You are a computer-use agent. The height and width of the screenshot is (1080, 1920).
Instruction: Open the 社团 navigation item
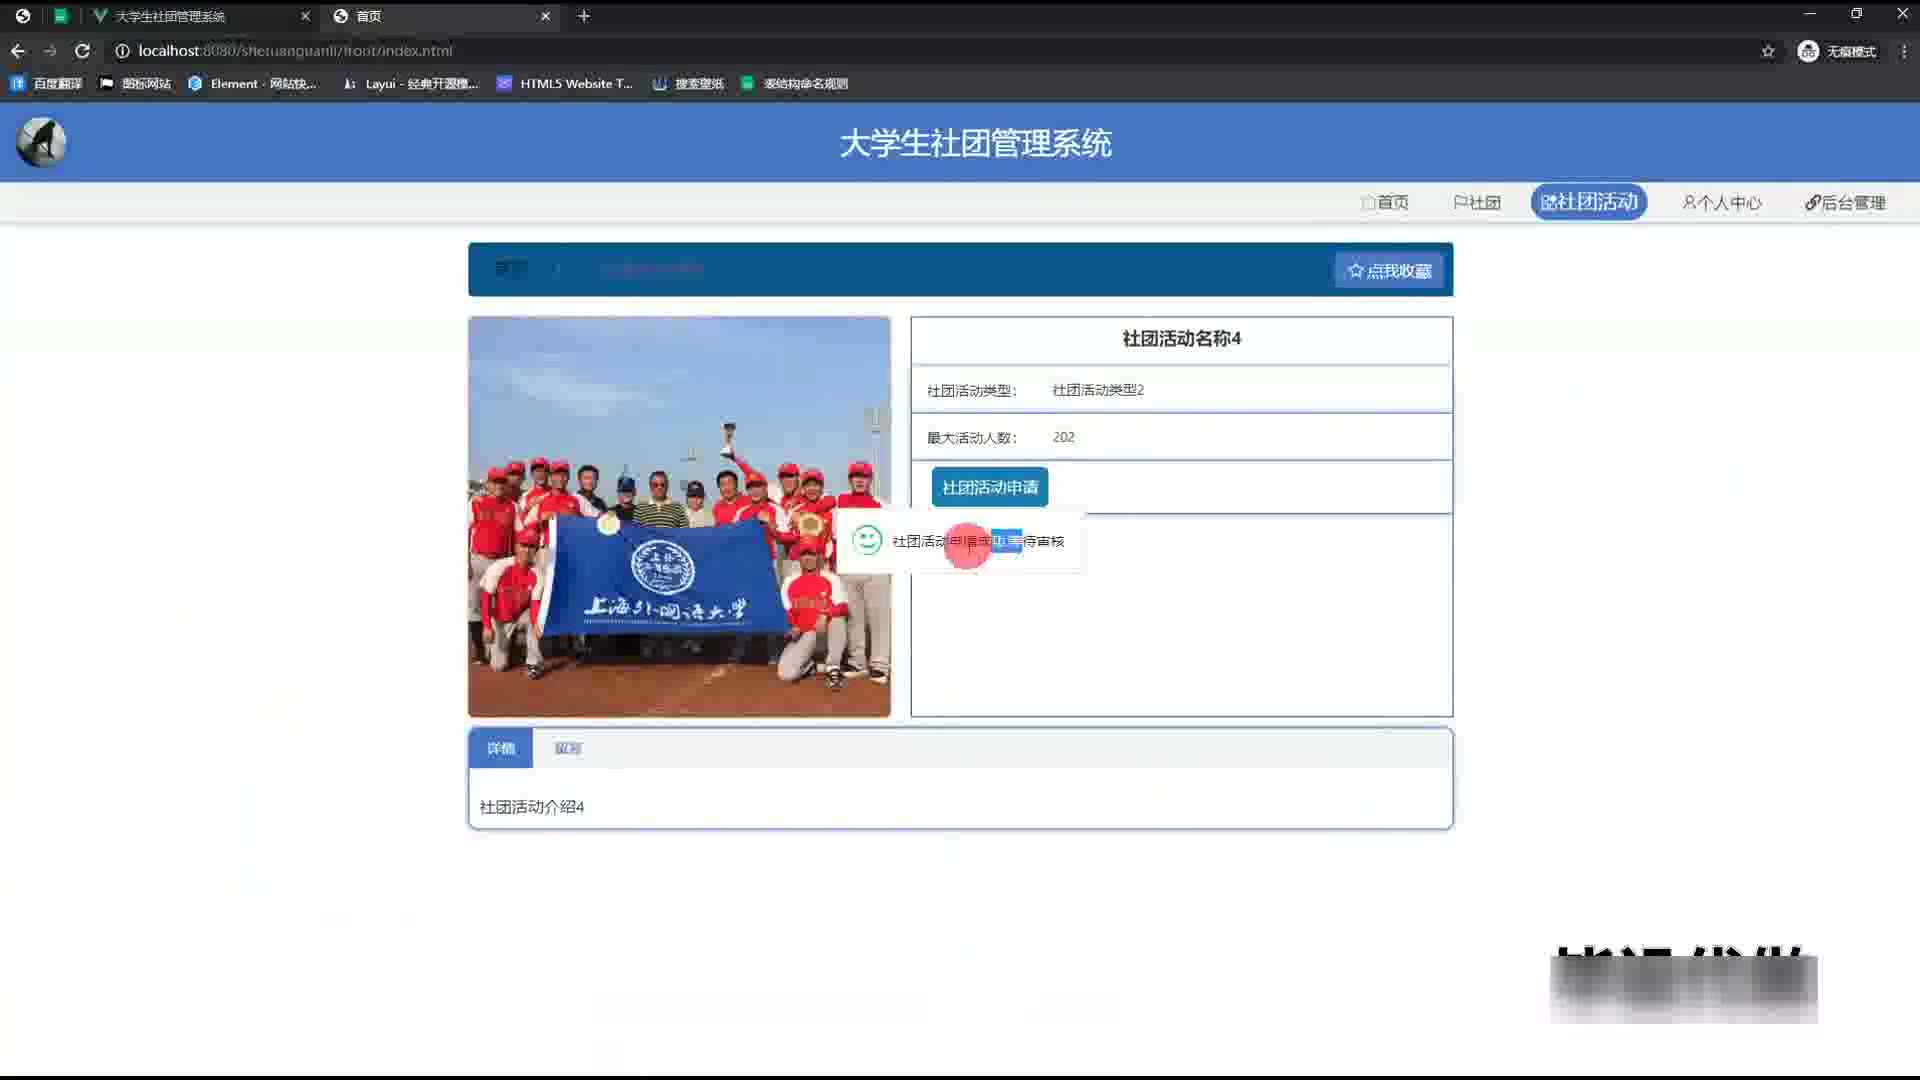[1477, 203]
